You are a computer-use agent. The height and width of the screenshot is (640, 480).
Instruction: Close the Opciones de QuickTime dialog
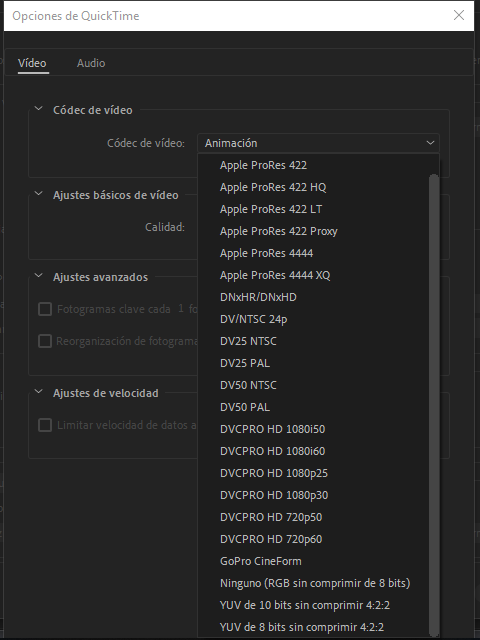459,16
